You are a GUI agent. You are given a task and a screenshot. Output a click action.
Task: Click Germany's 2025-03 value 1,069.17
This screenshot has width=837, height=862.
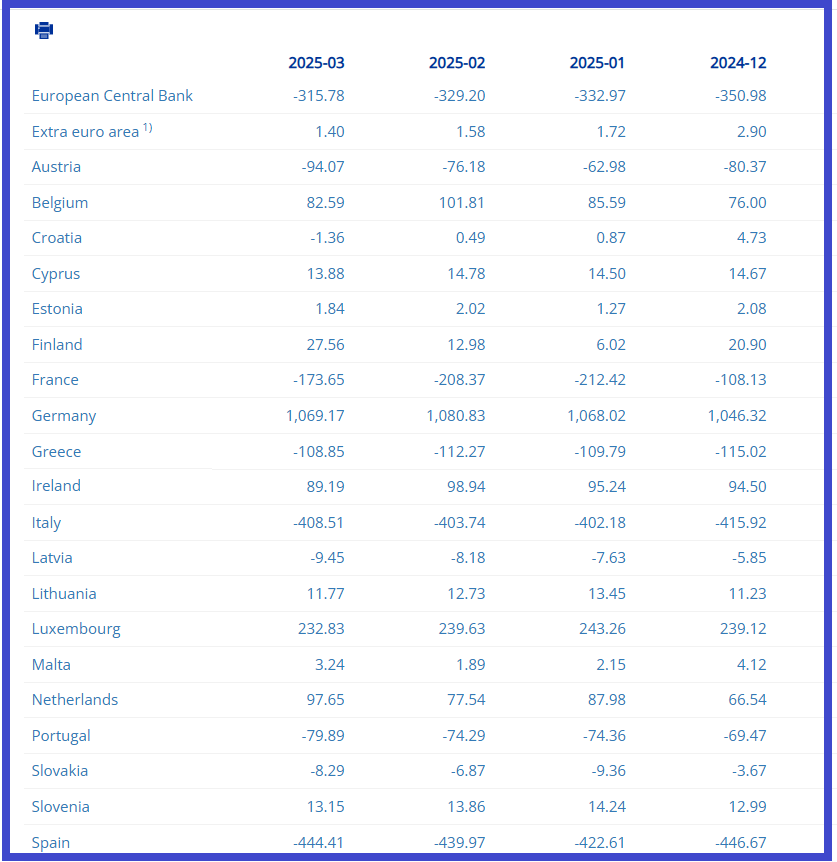coord(315,416)
